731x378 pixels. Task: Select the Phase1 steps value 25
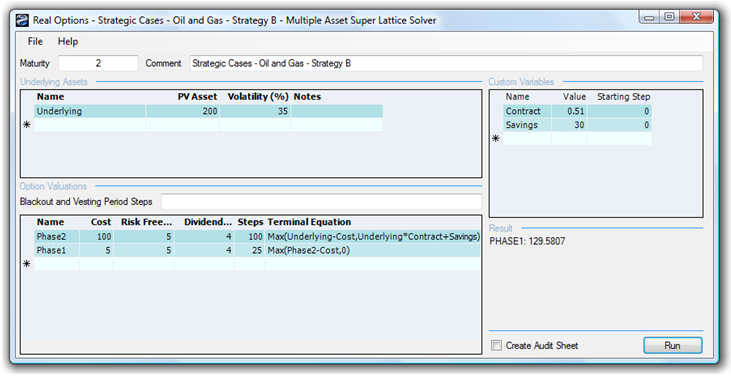click(x=249, y=250)
